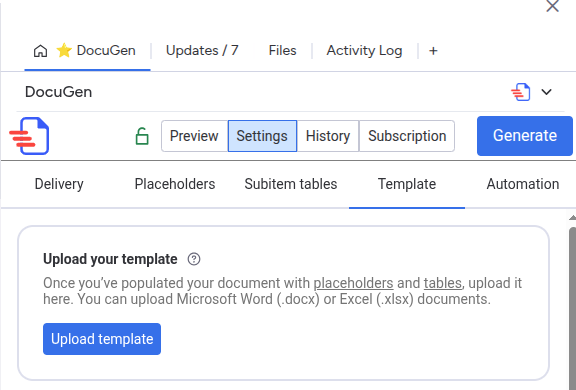
Task: Close the panel with the X icon
Action: pyautogui.click(x=552, y=6)
